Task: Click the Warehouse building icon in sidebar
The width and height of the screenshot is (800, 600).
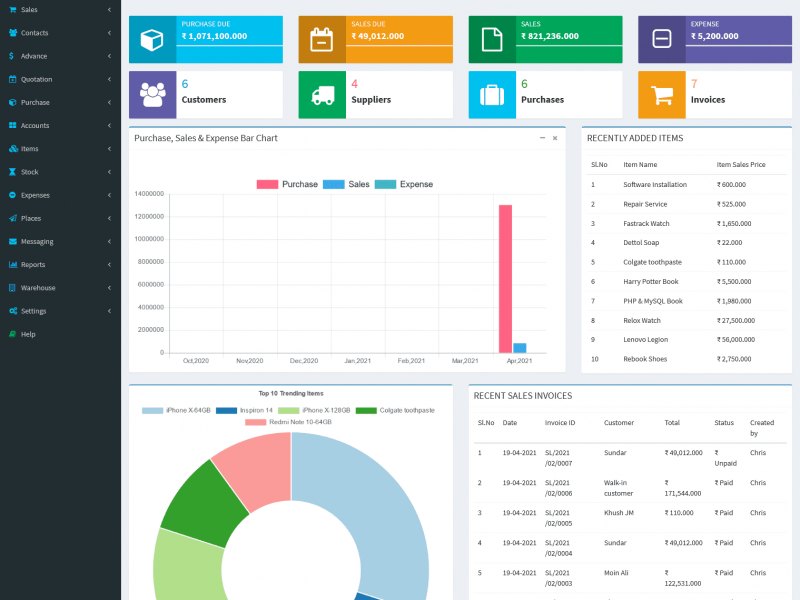Action: 12,288
